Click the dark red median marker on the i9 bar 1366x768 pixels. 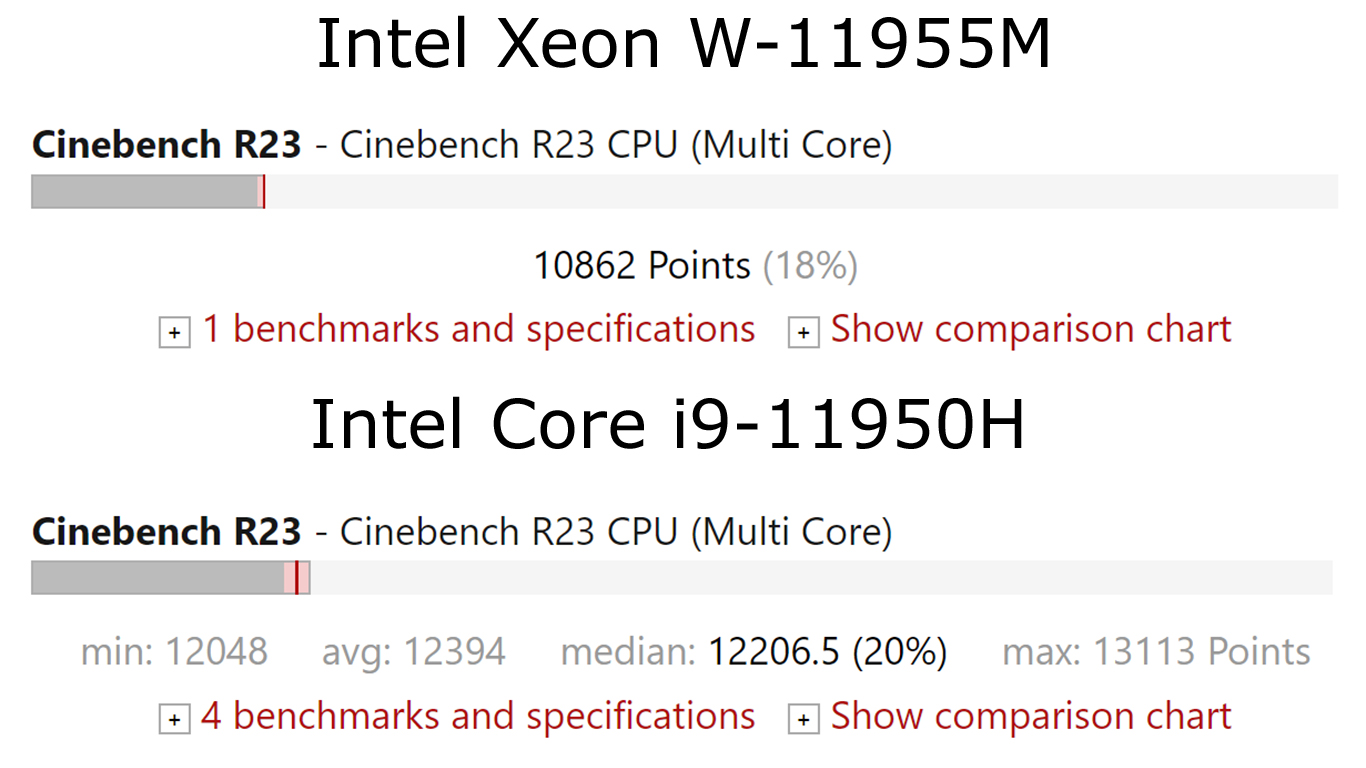coord(297,578)
